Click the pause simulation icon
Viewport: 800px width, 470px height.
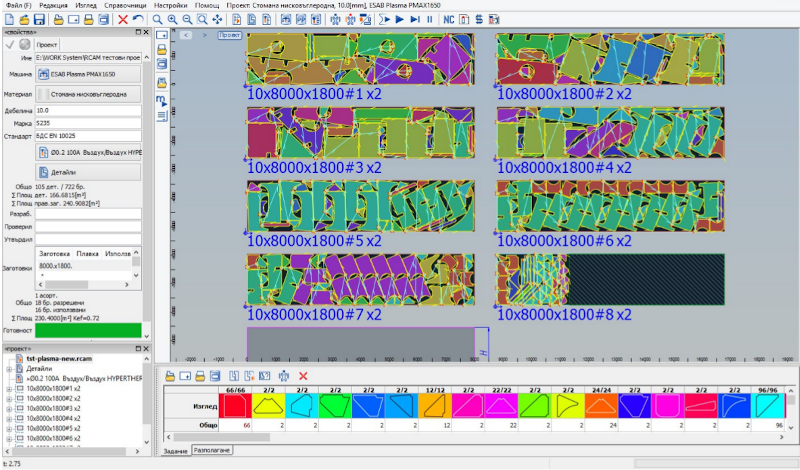click(430, 19)
